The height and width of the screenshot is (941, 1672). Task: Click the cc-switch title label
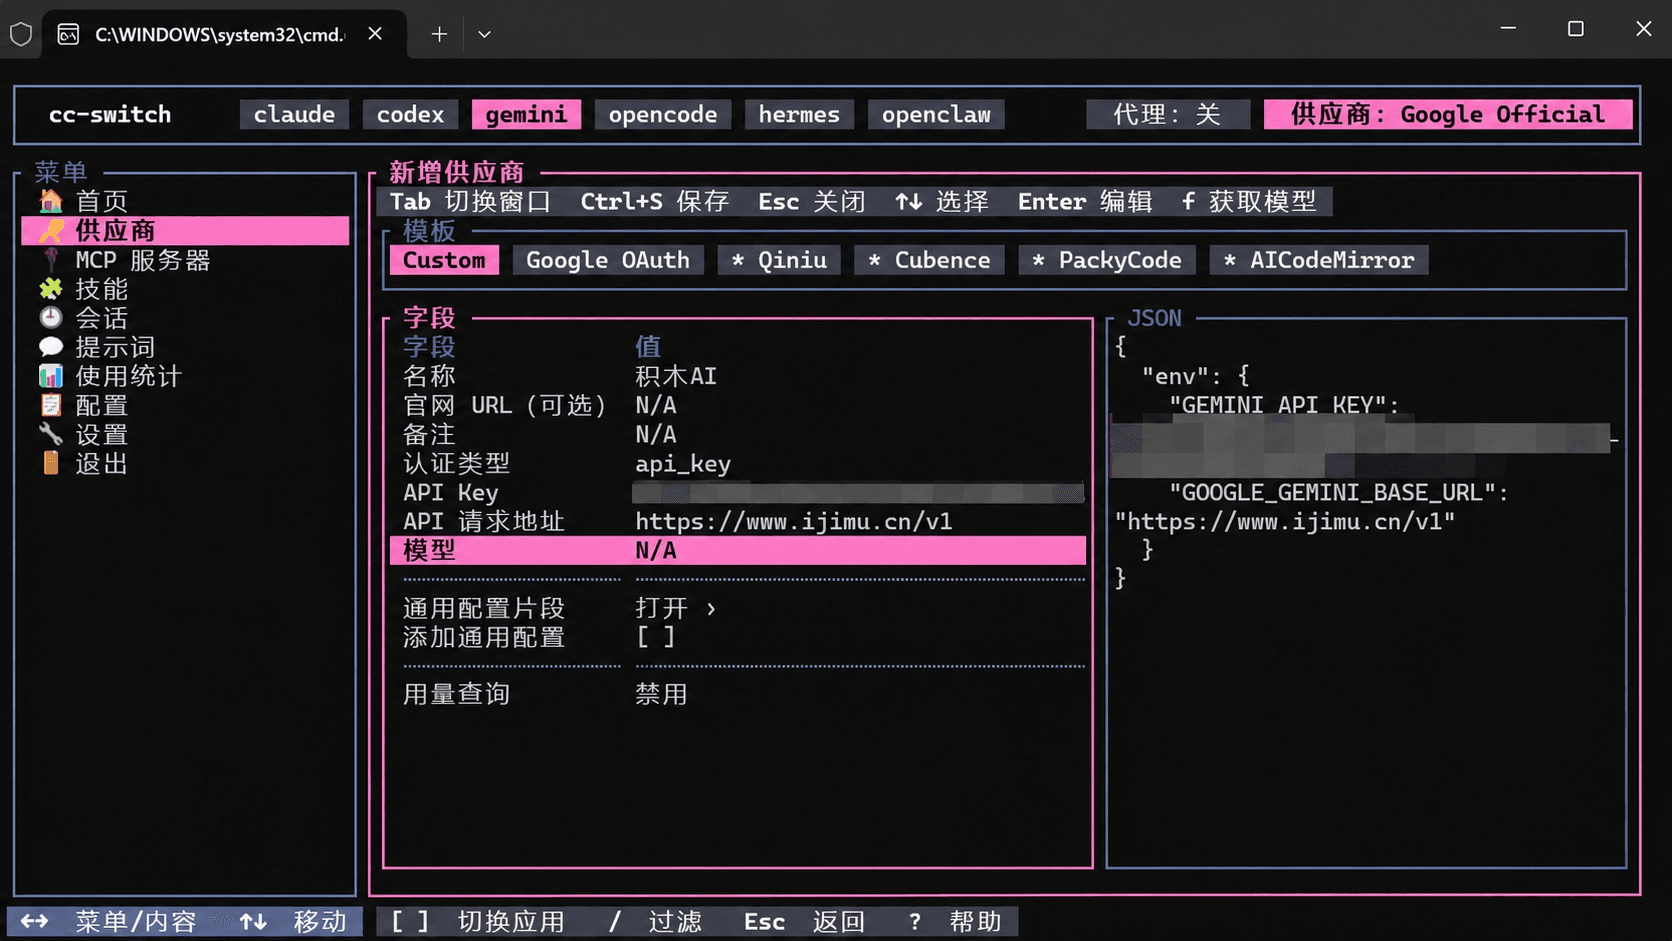110,115
